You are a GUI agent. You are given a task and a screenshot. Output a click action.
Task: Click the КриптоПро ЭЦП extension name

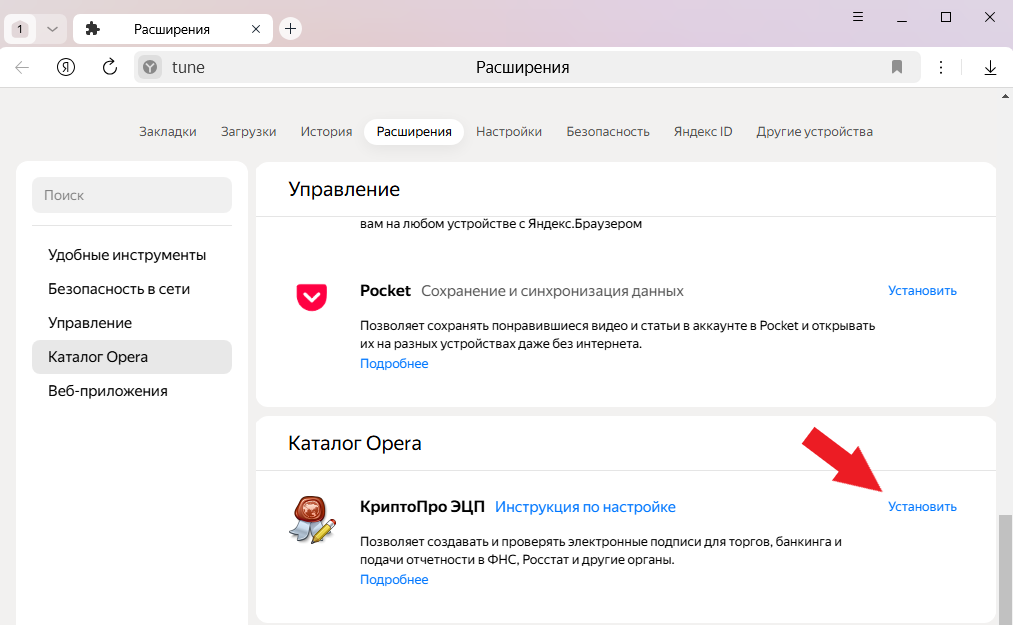[422, 507]
